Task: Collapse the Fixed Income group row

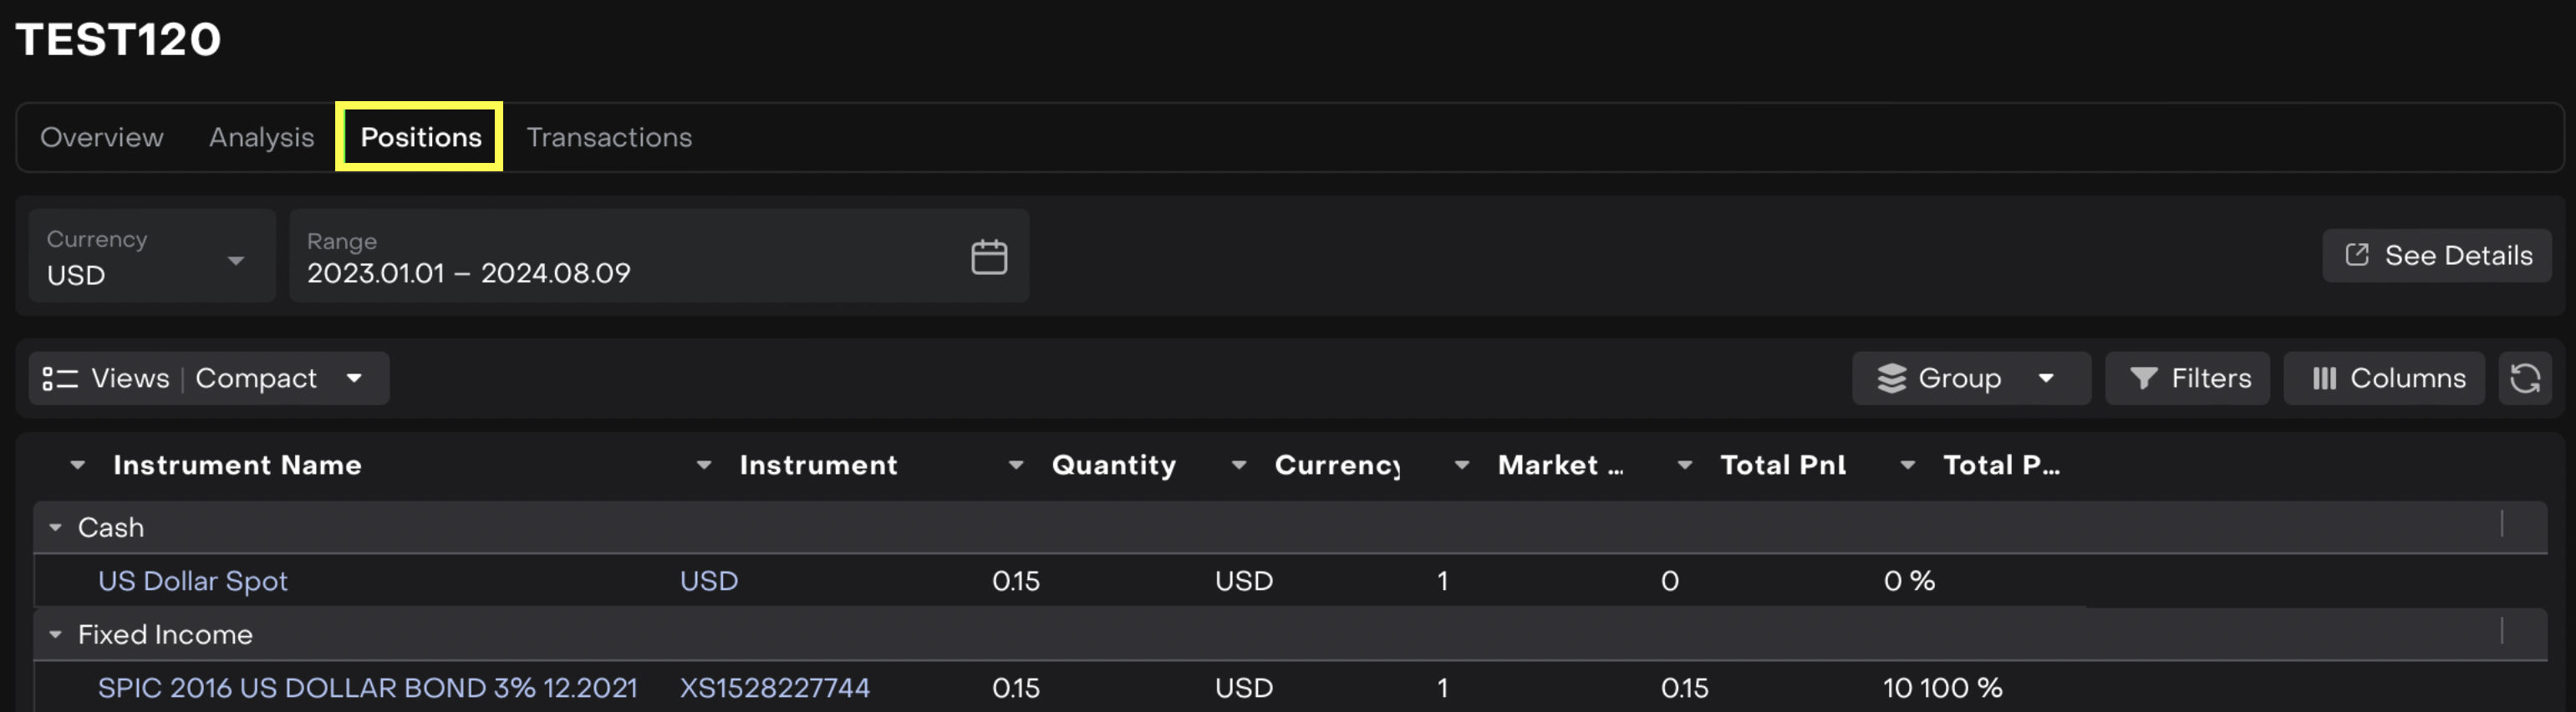Action: tap(56, 634)
